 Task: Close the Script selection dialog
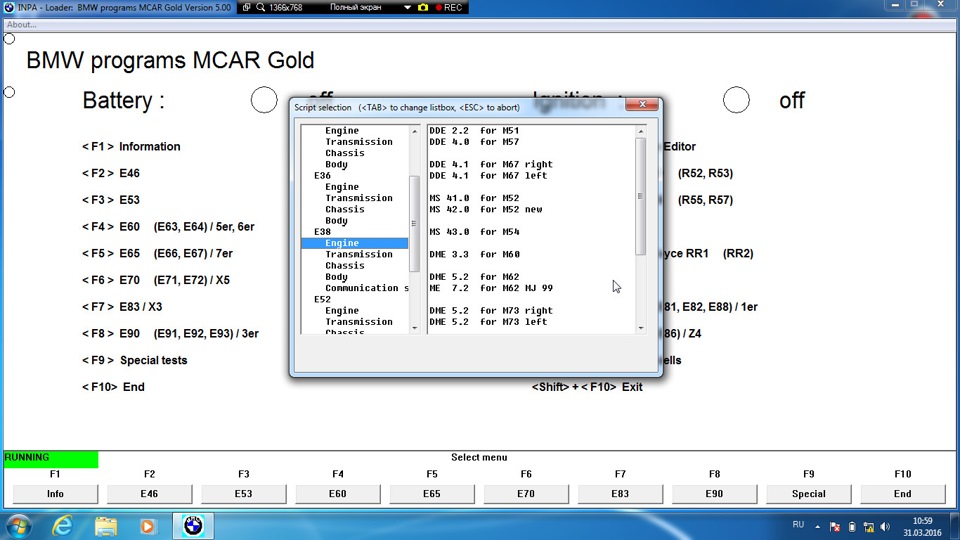[x=640, y=105]
